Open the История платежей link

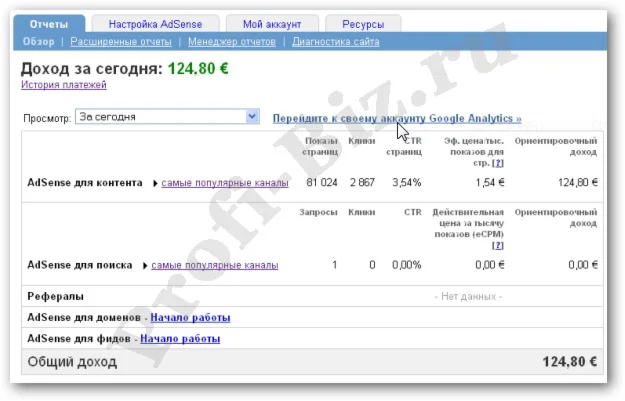coord(64,85)
